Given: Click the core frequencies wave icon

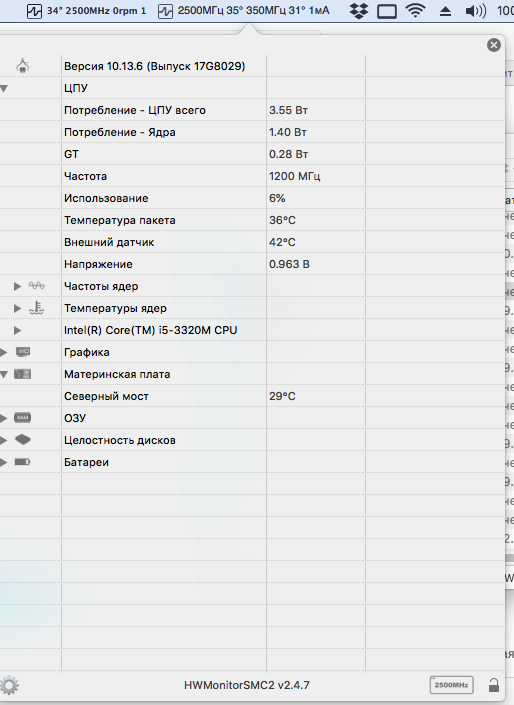Looking at the screenshot, I should 36,286.
